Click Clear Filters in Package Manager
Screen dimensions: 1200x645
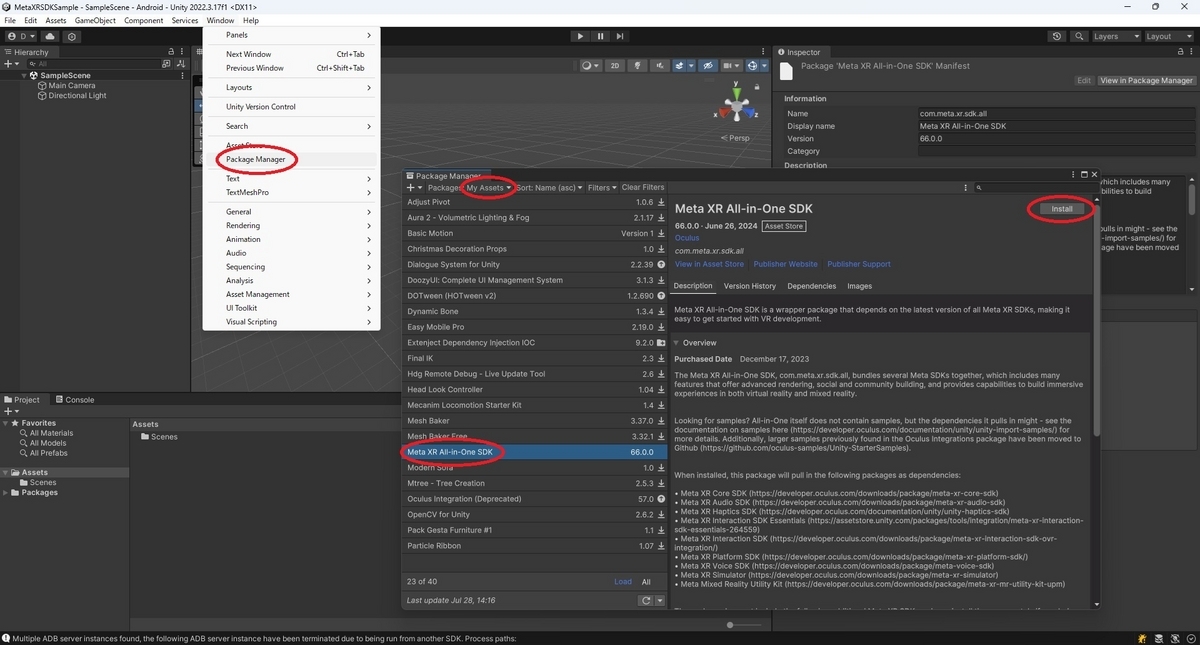point(643,187)
